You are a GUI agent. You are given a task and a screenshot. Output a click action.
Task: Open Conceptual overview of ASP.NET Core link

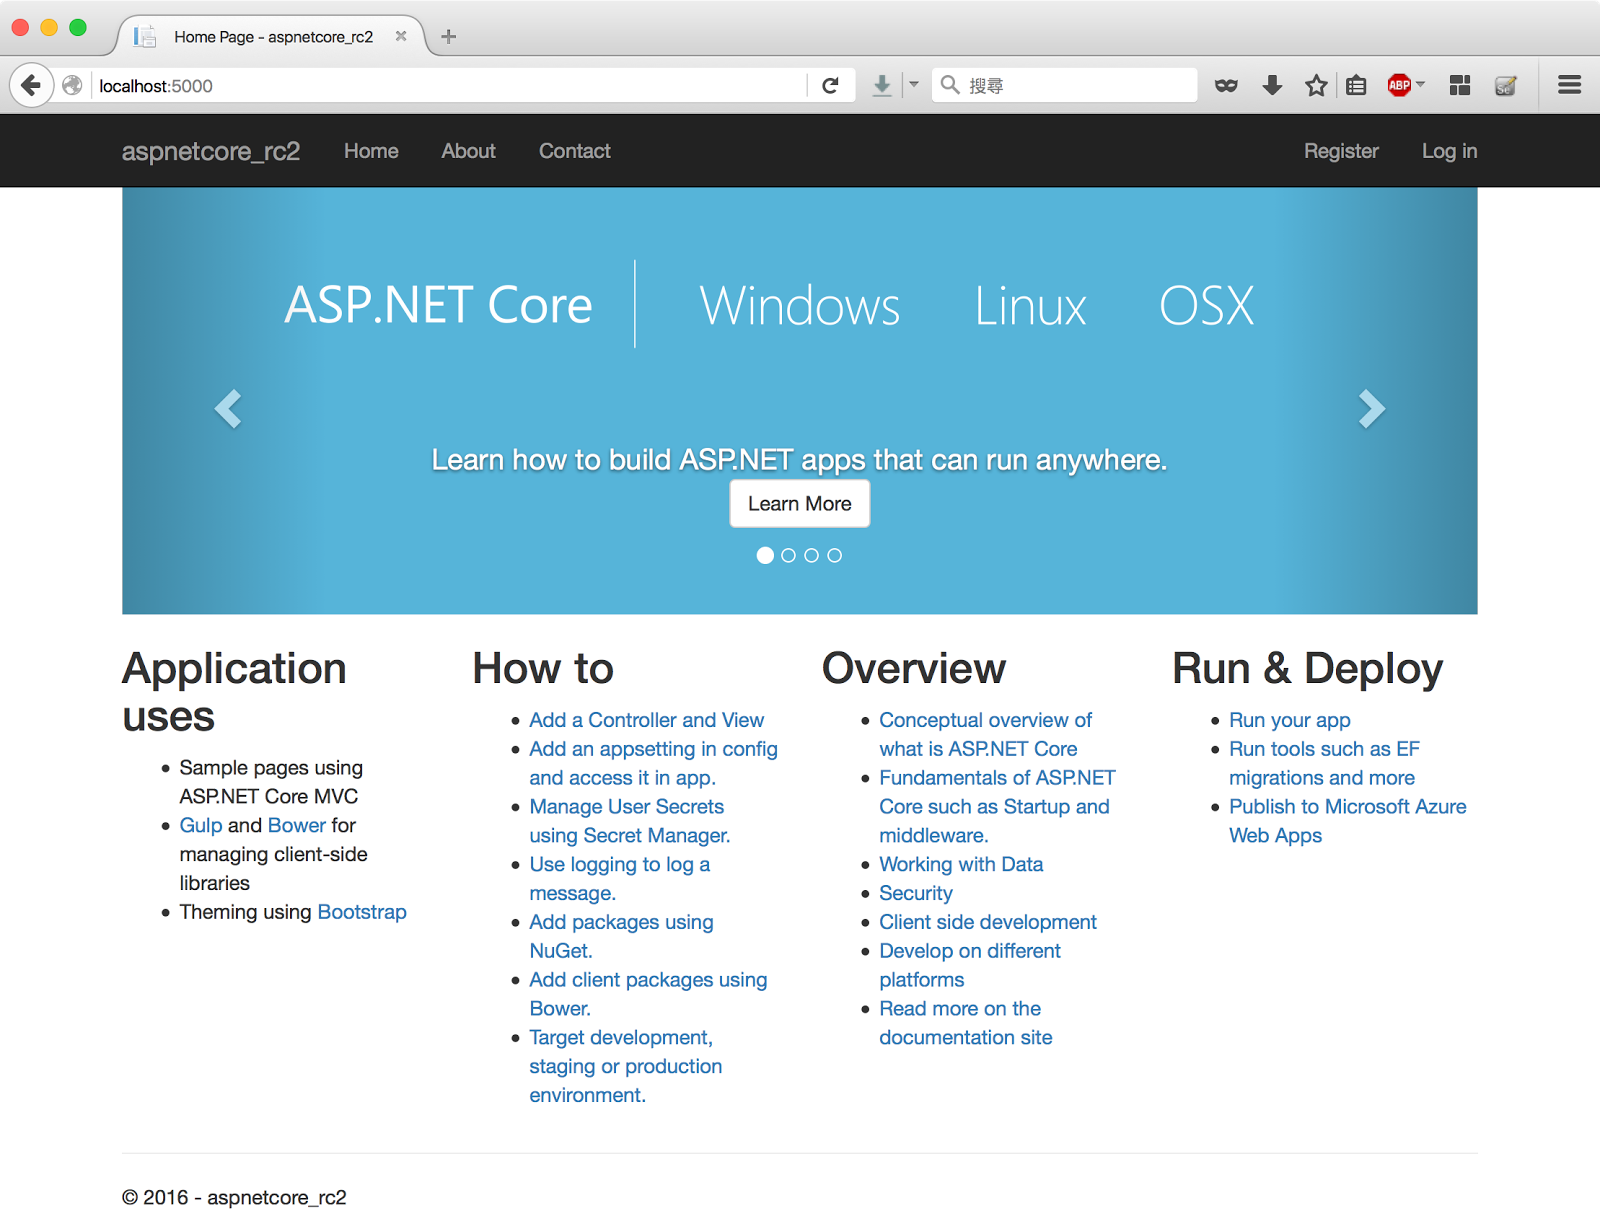pos(985,734)
